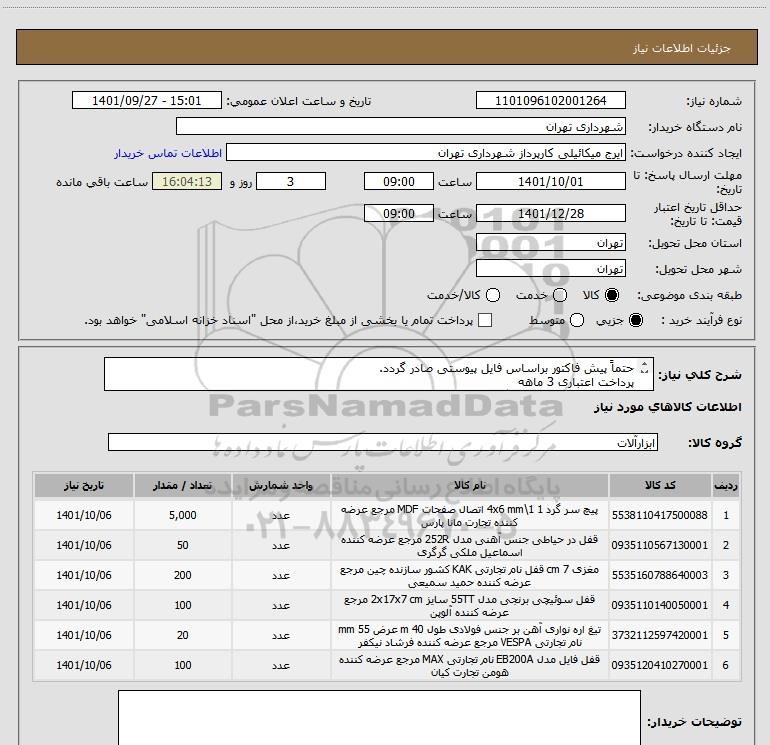Viewport: 770px width, 745px height.
Task: Click product code 0935110567130001
Action: (x=660, y=545)
